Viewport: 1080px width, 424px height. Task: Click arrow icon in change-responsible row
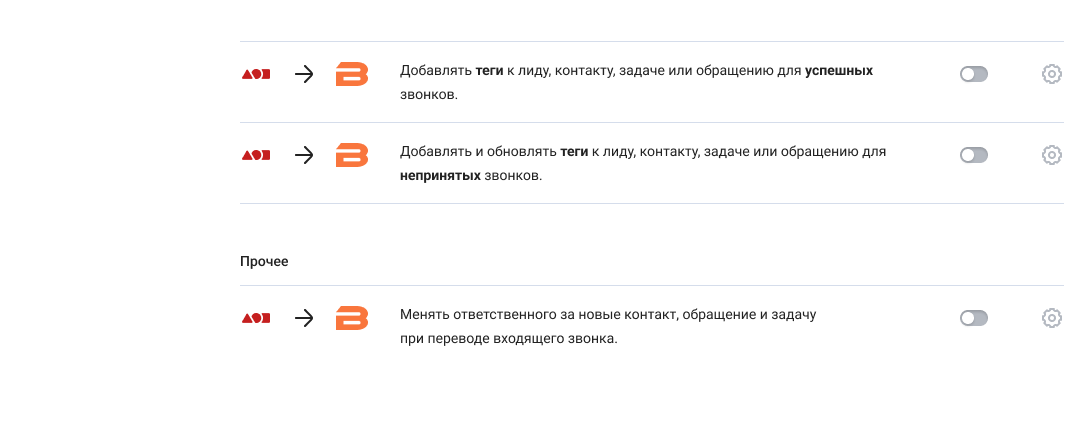[304, 318]
